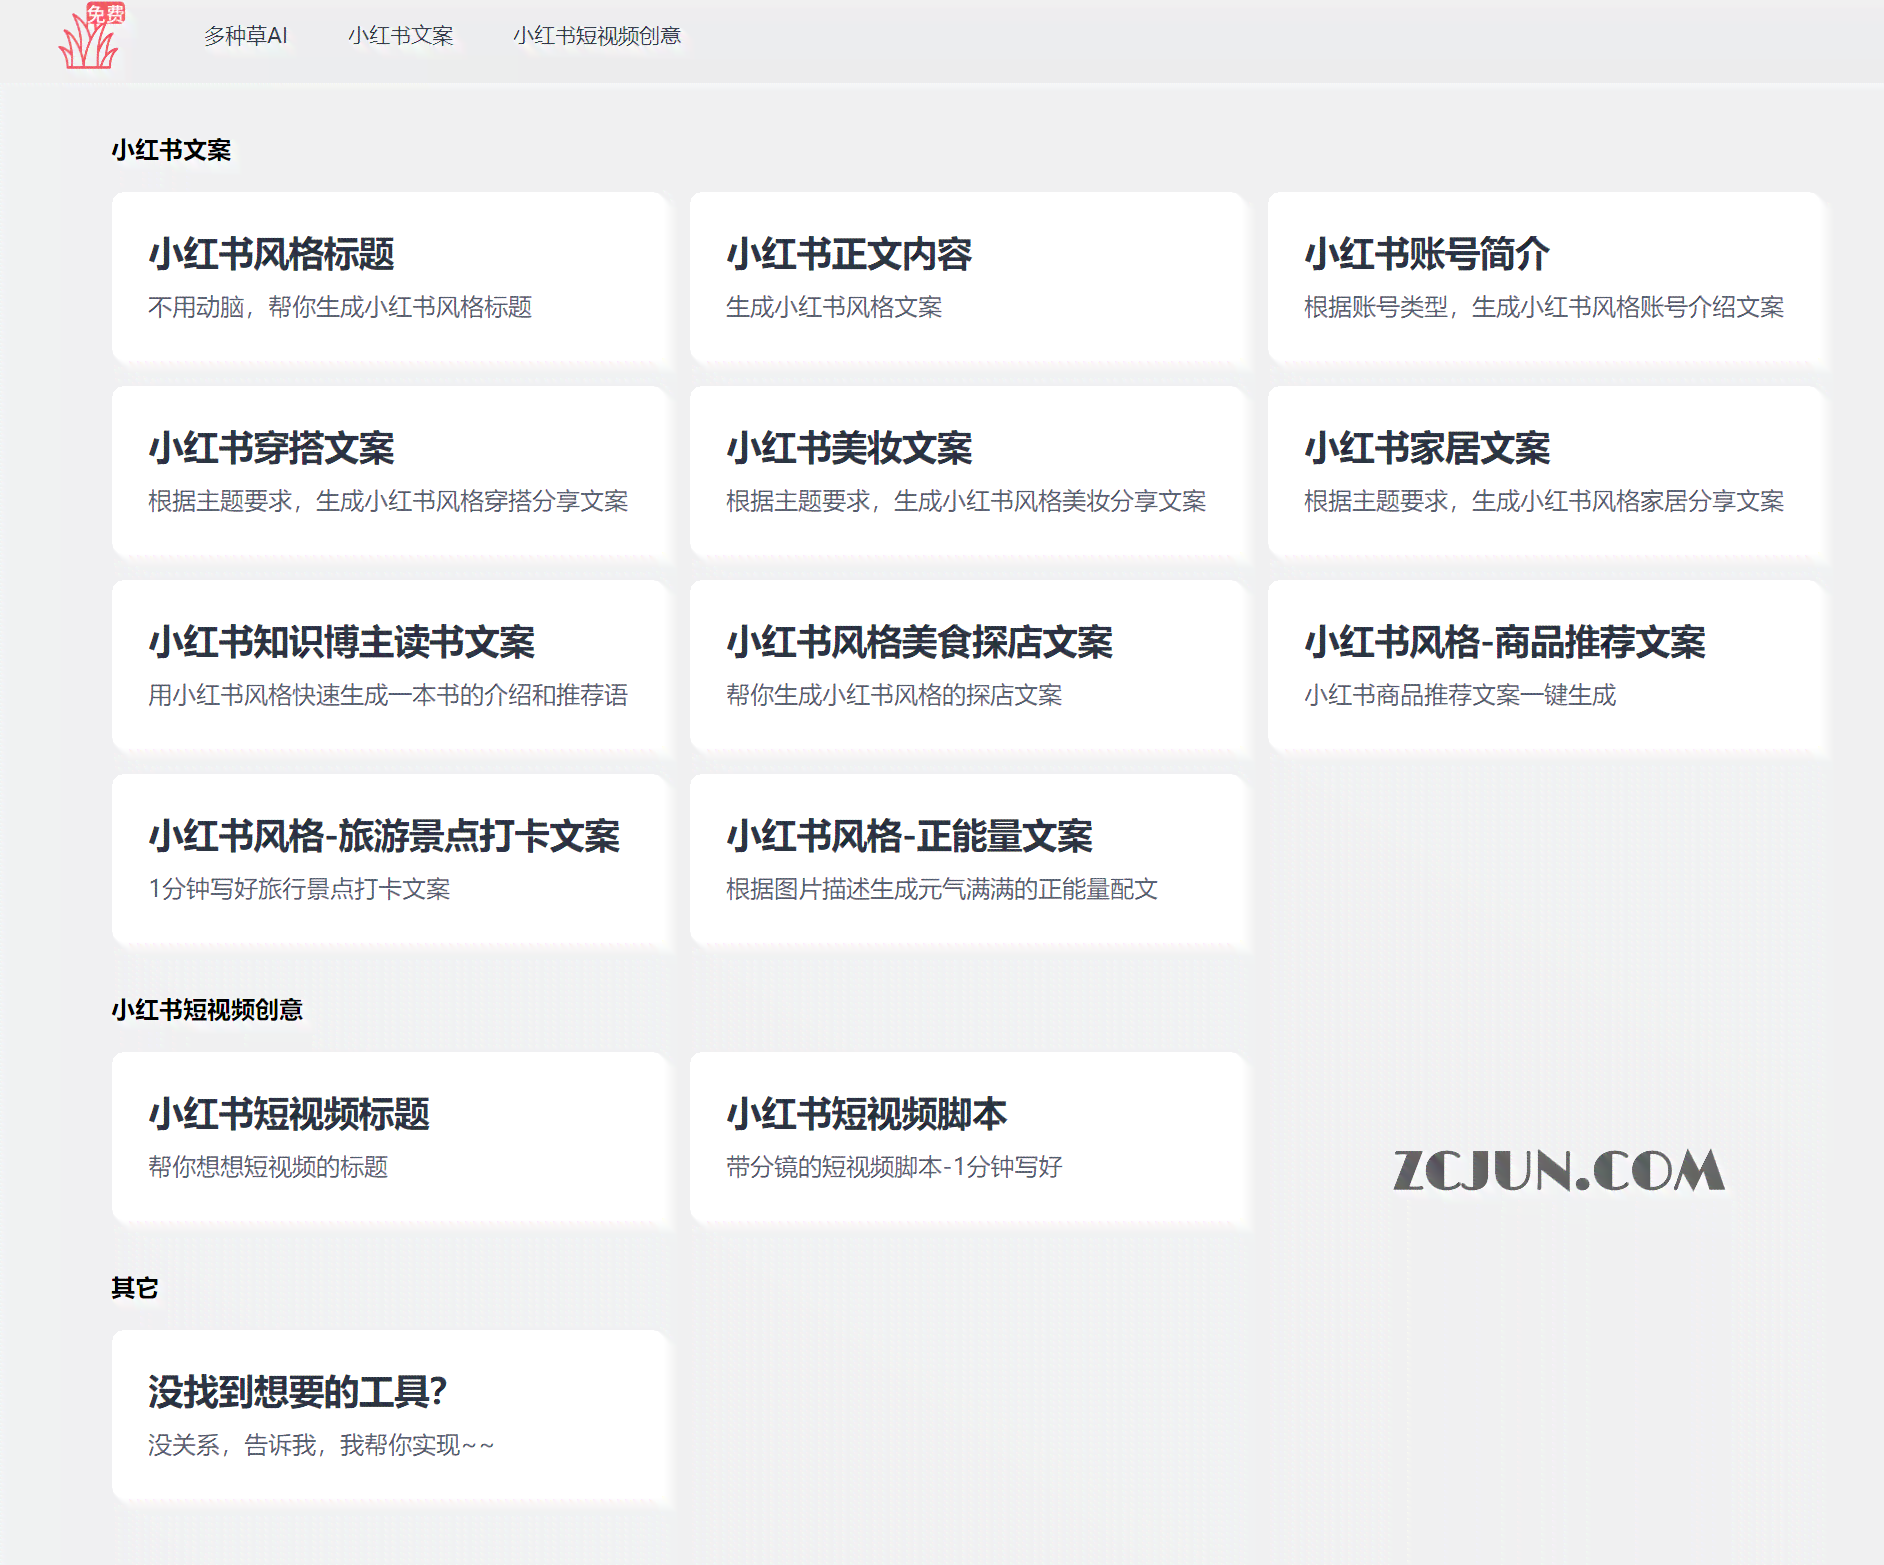The image size is (1884, 1565).
Task: Click the 小红书短视频创意 section heading
Action: pyautogui.click(x=207, y=1010)
